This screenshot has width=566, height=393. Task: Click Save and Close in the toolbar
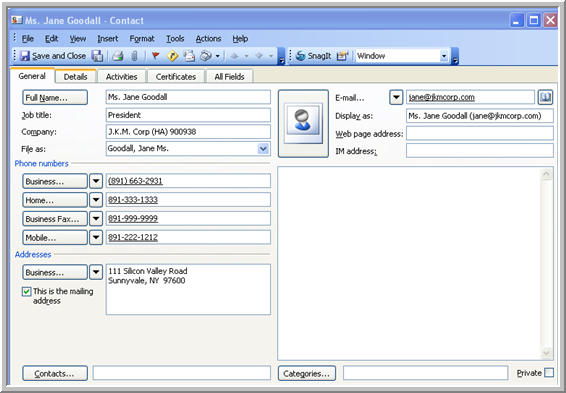click(x=53, y=56)
